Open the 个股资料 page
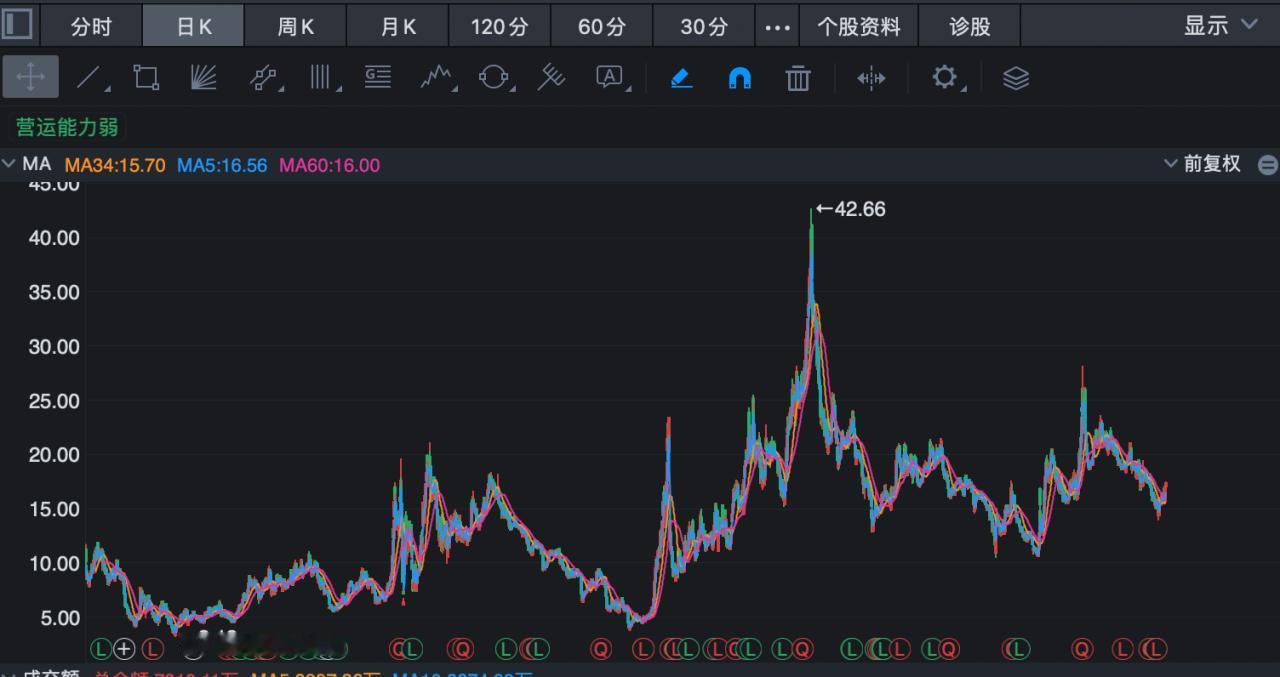 click(859, 27)
